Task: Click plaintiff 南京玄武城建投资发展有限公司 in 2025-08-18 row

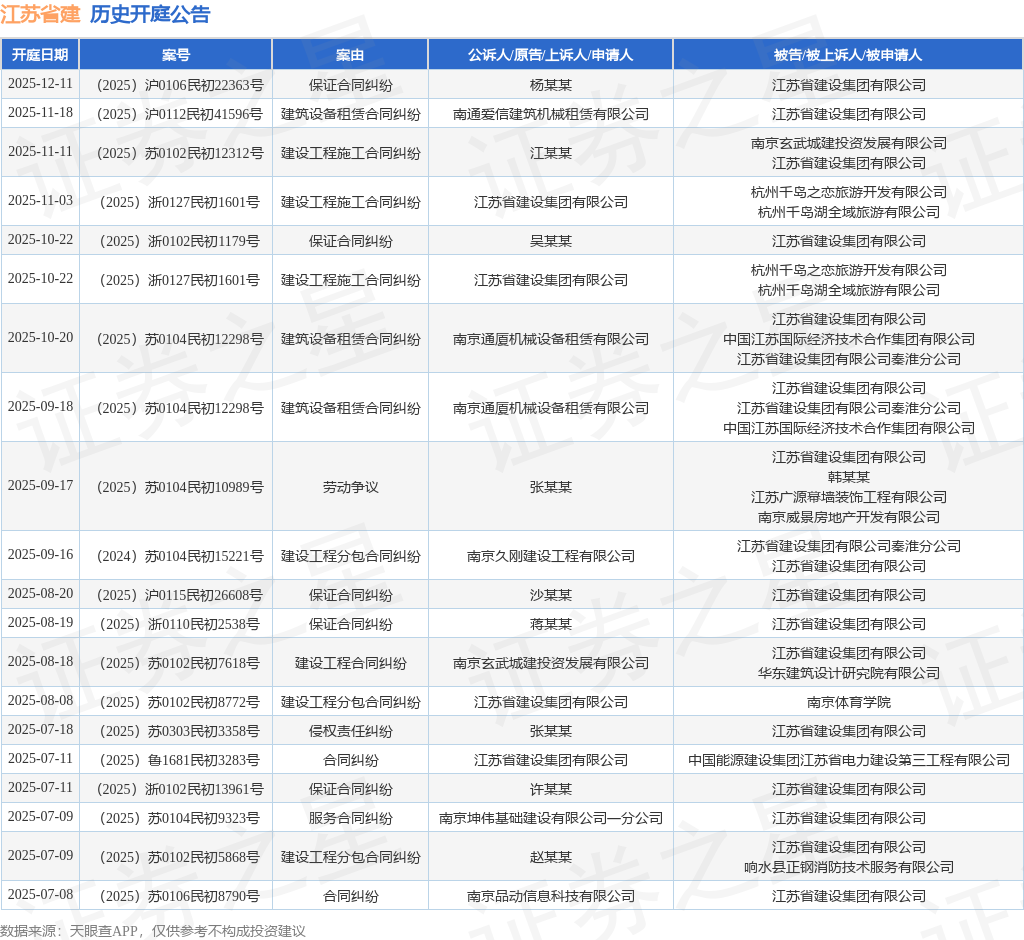Action: tap(551, 664)
